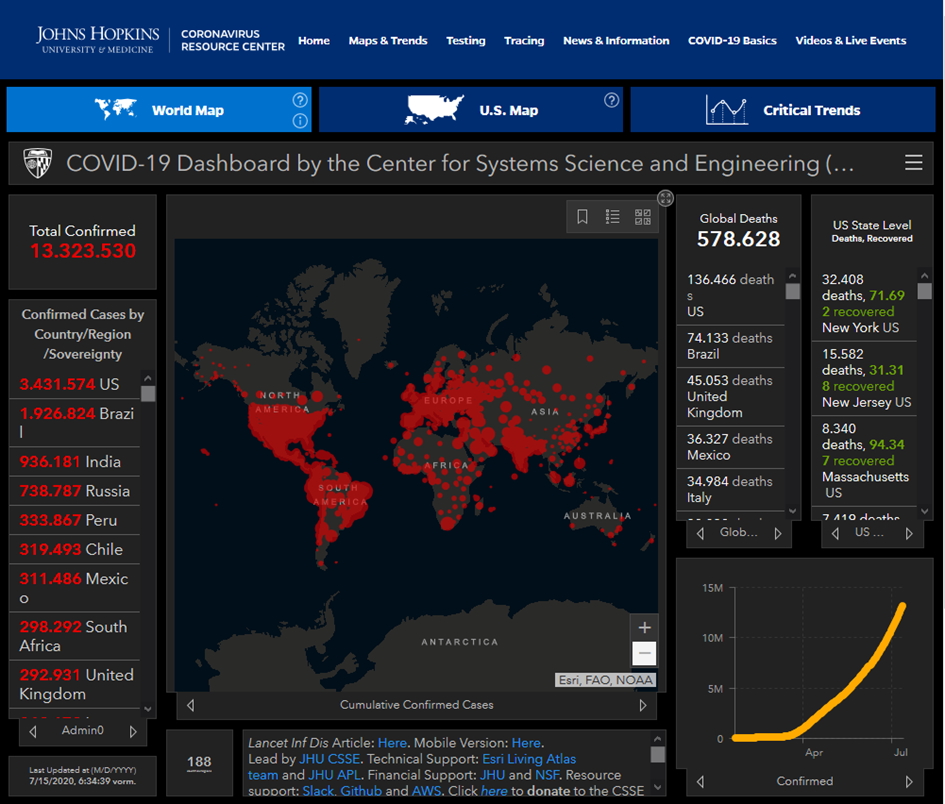Select the New York US state entry

(864, 304)
